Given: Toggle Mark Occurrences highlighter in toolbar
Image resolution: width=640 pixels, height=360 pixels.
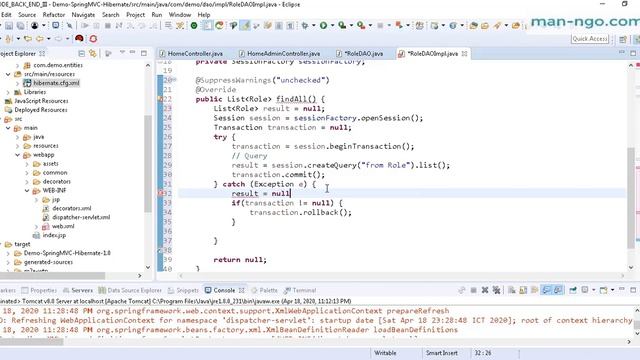Looking at the screenshot, I should (x=245, y=26).
